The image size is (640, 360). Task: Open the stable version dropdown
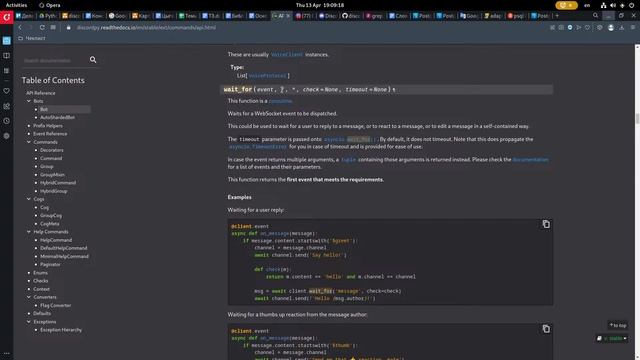click(x=612, y=338)
